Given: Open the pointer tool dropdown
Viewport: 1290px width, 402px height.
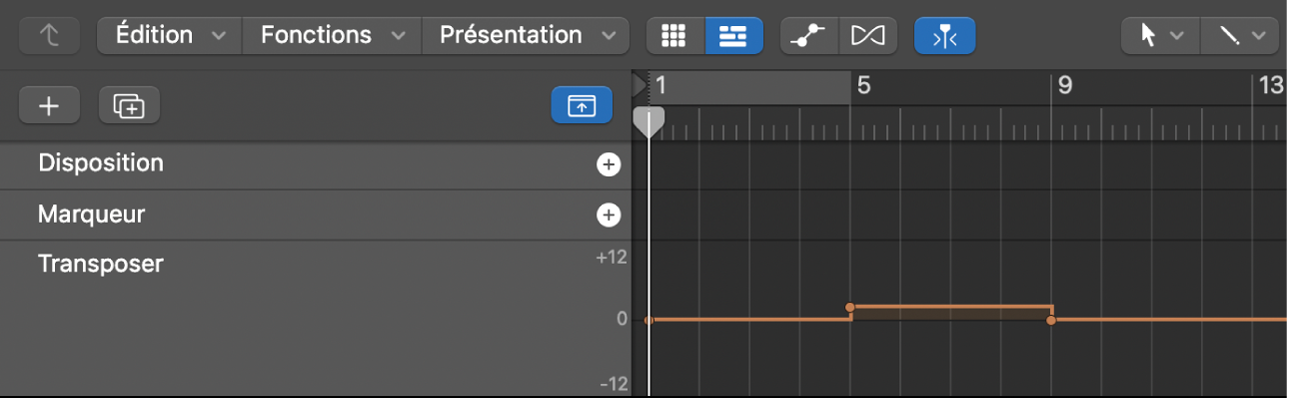Looking at the screenshot, I should point(1159,36).
